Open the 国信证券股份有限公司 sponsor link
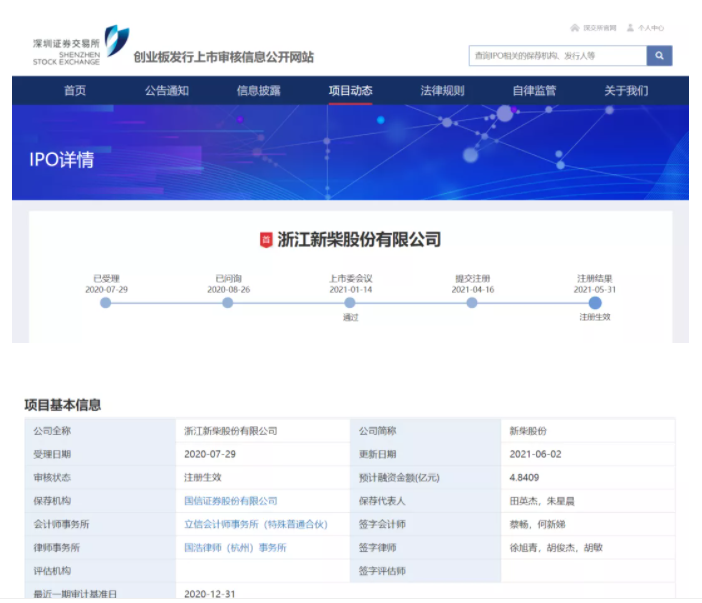702x603 pixels. coord(231,501)
